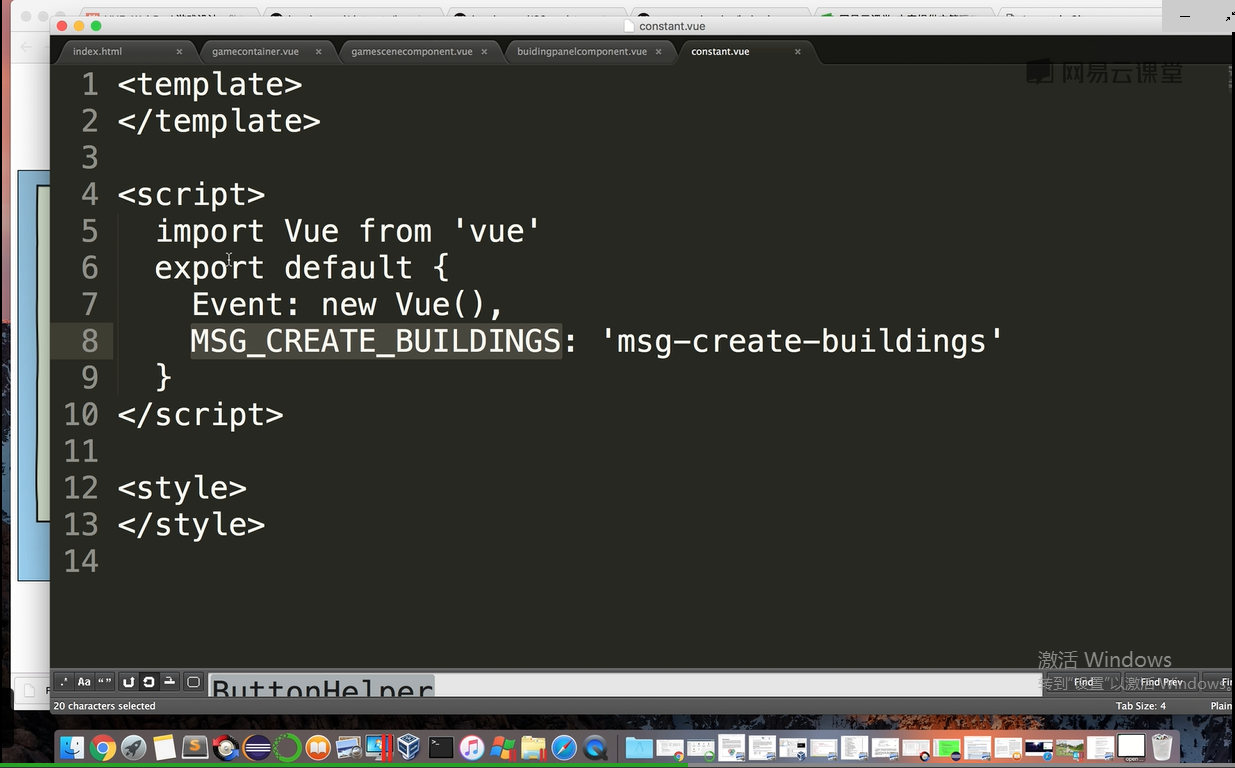Switch to gamescenecomponent.vue tab
This screenshot has height=768, width=1235.
(411, 51)
